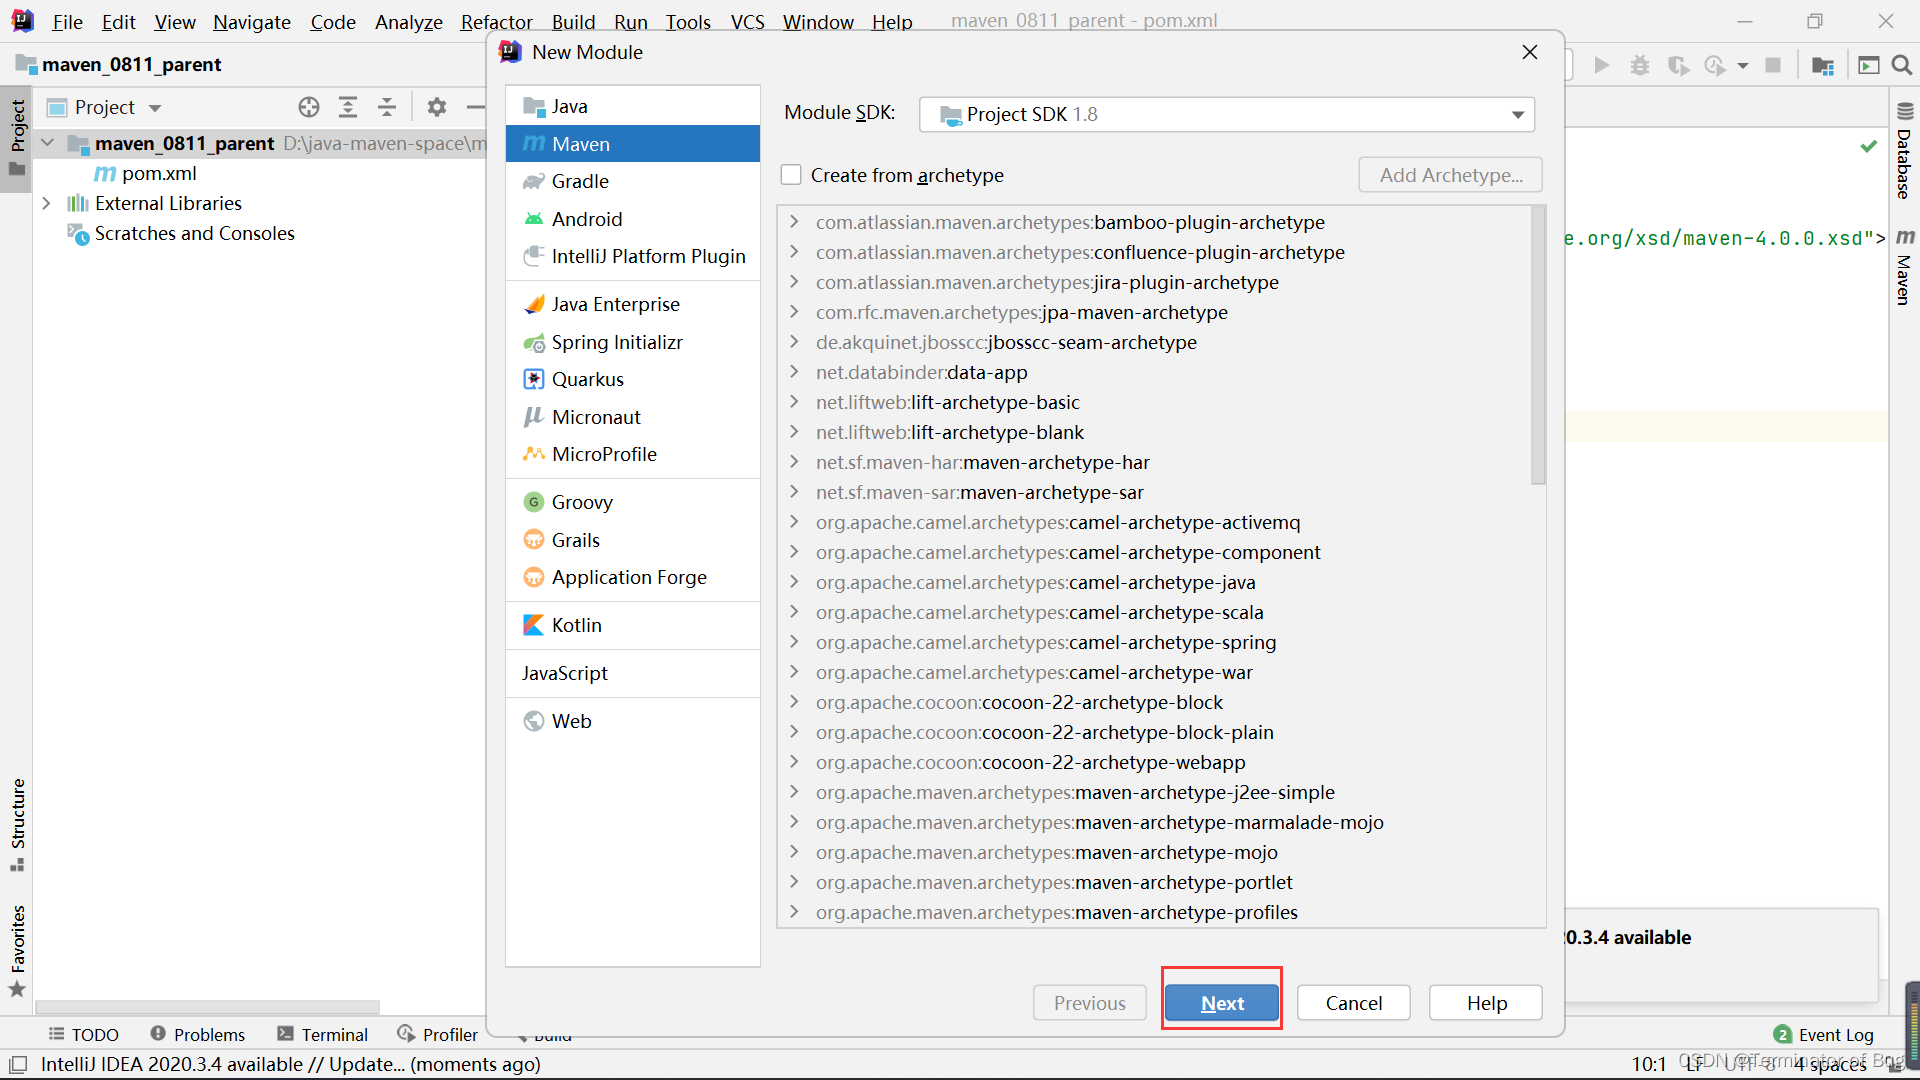
Task: Open the TODO tool window
Action: click(84, 1035)
